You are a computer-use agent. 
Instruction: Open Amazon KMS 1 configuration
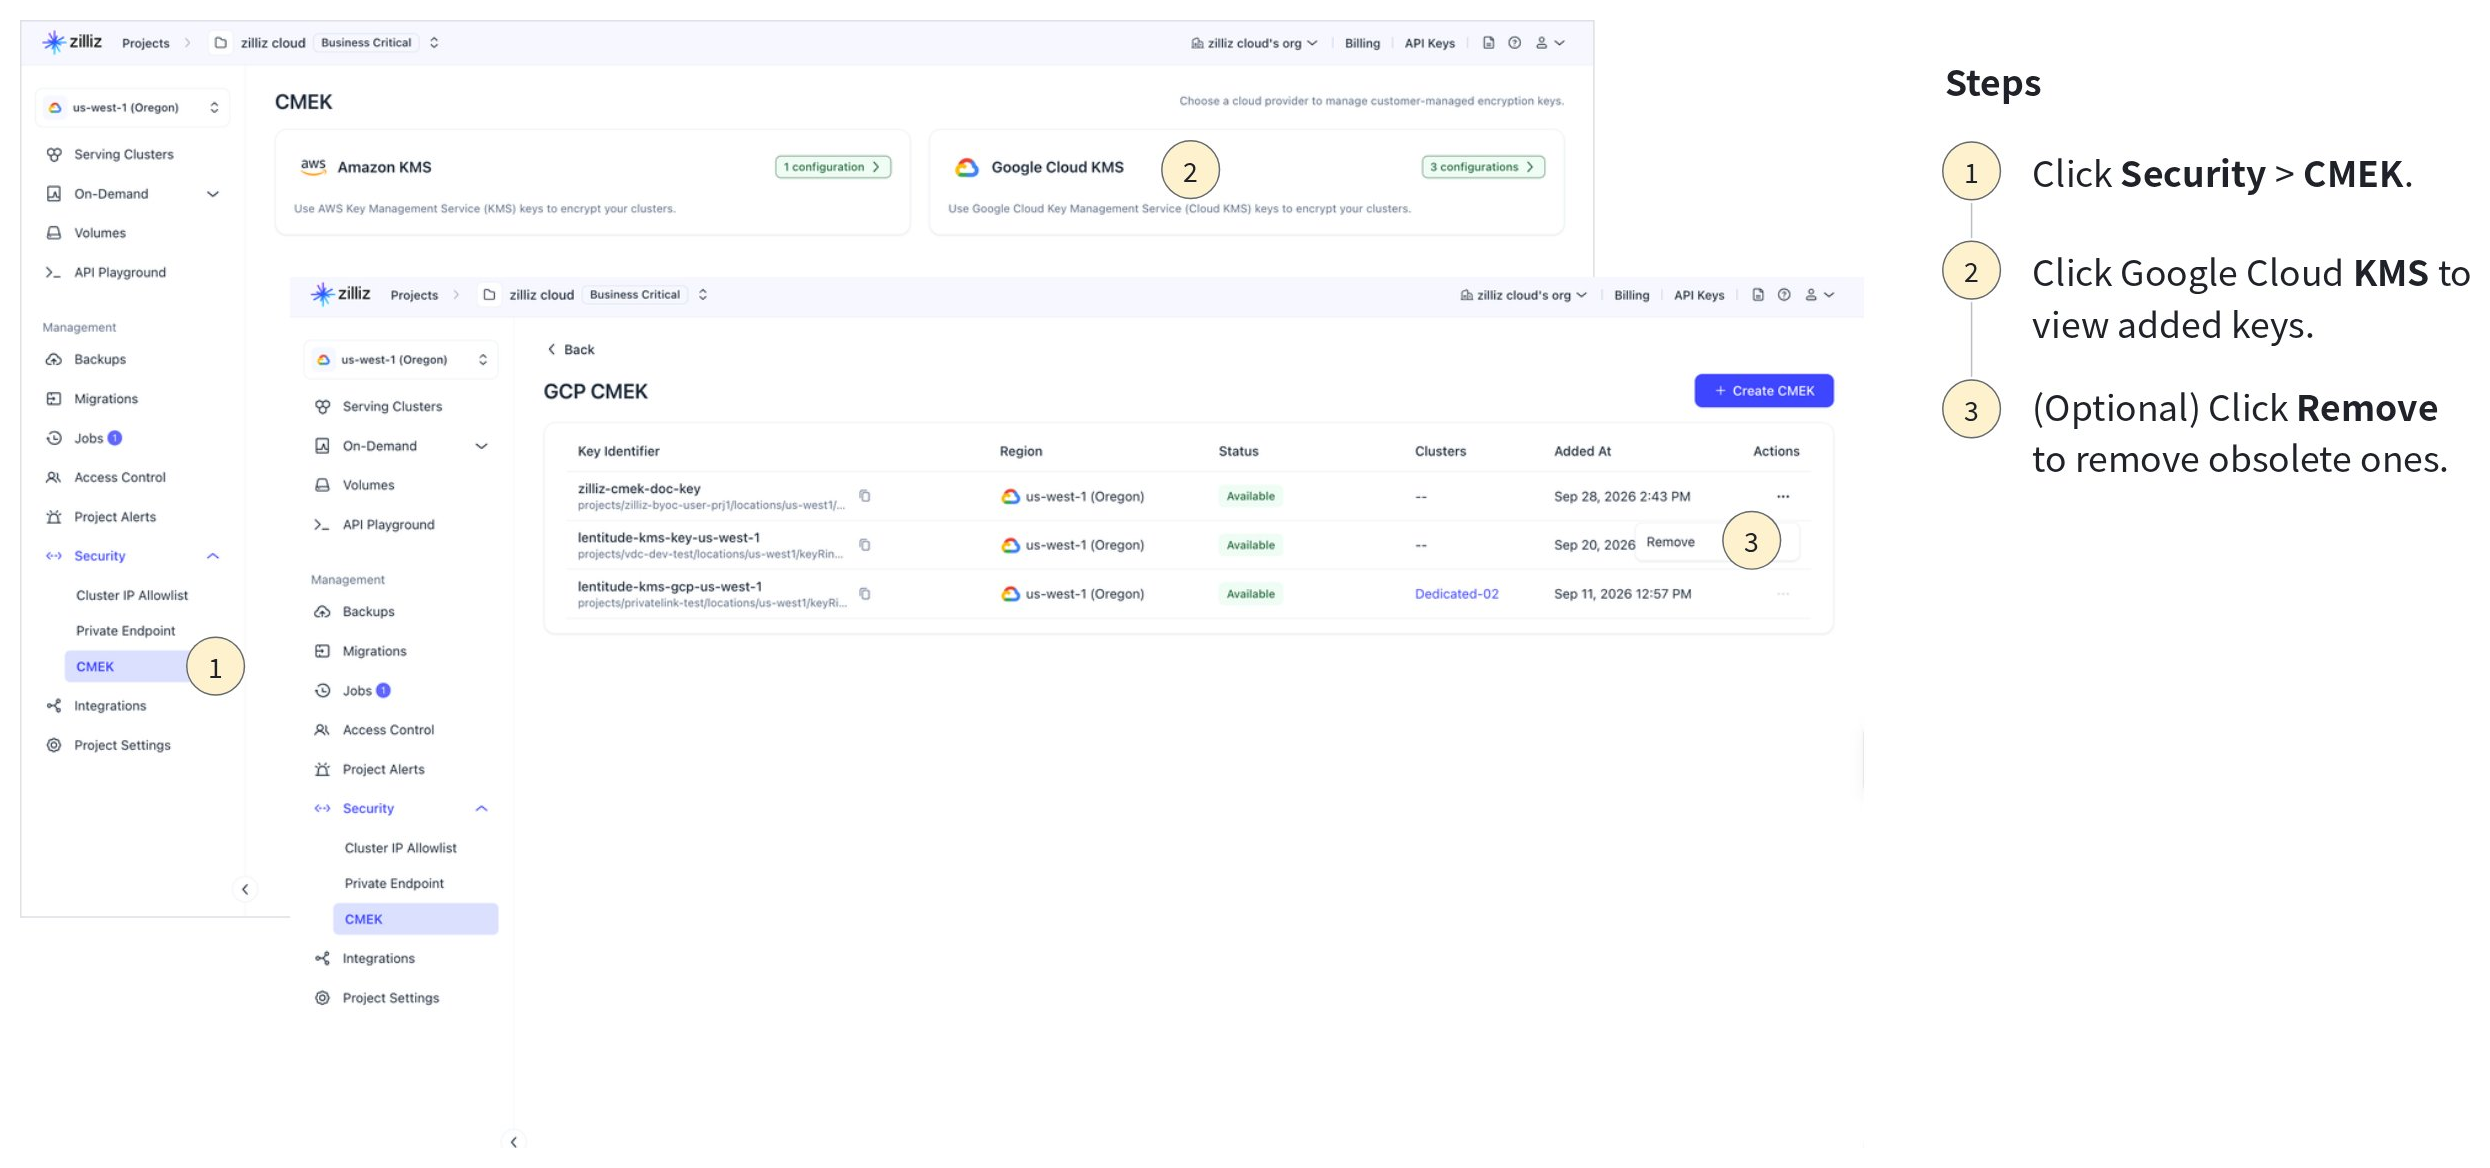click(833, 167)
